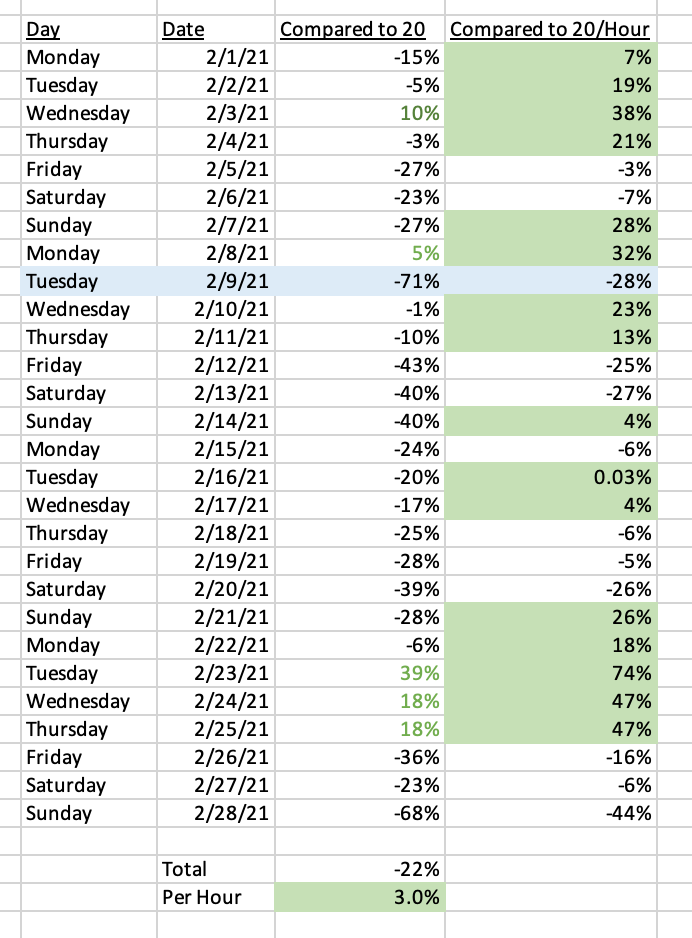The width and height of the screenshot is (692, 938).
Task: Select the -68% cell for the last Sunday
Action: coord(359,813)
